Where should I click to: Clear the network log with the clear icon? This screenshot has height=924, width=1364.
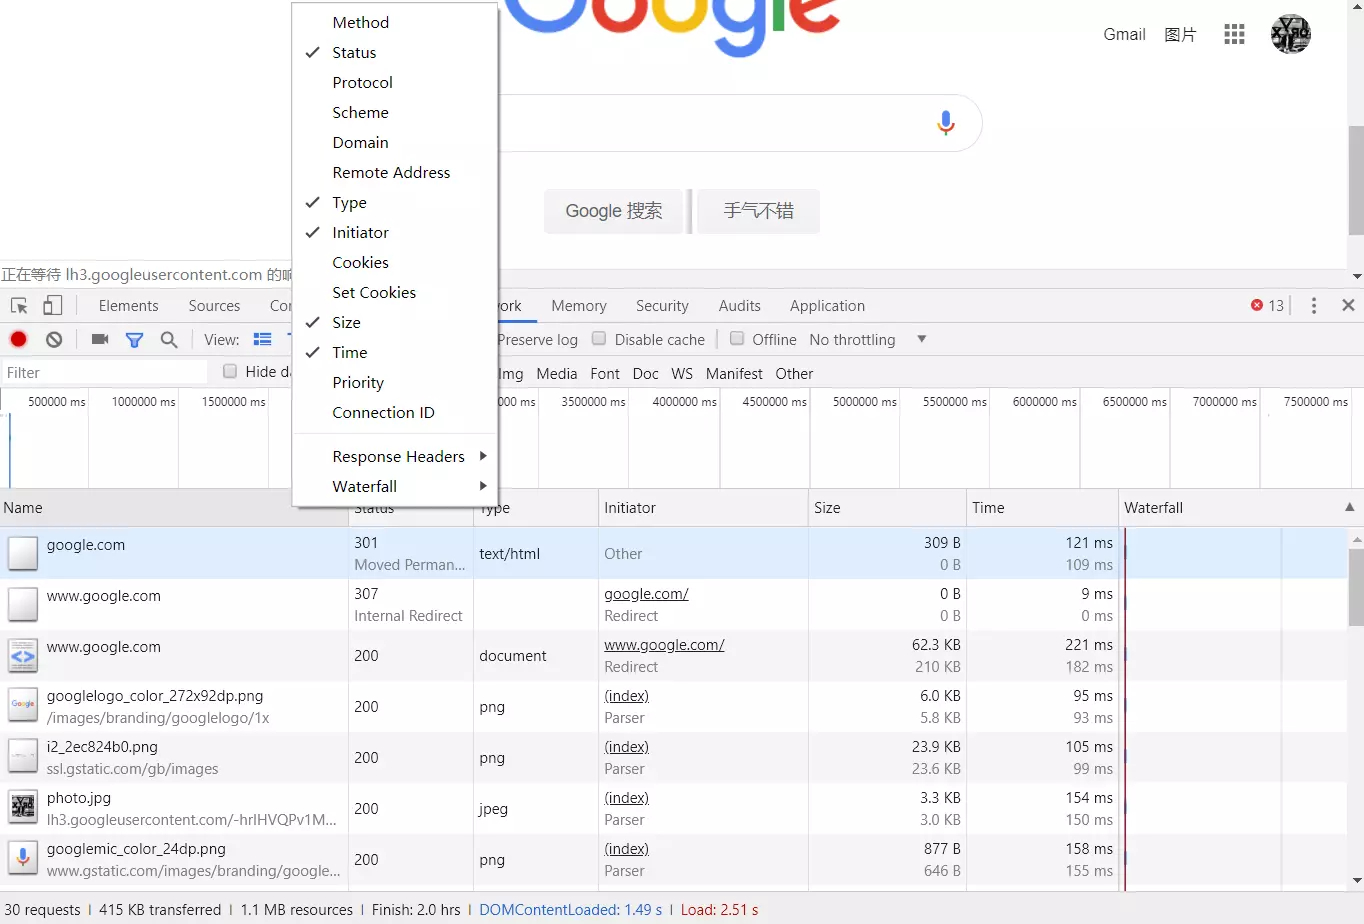(54, 339)
